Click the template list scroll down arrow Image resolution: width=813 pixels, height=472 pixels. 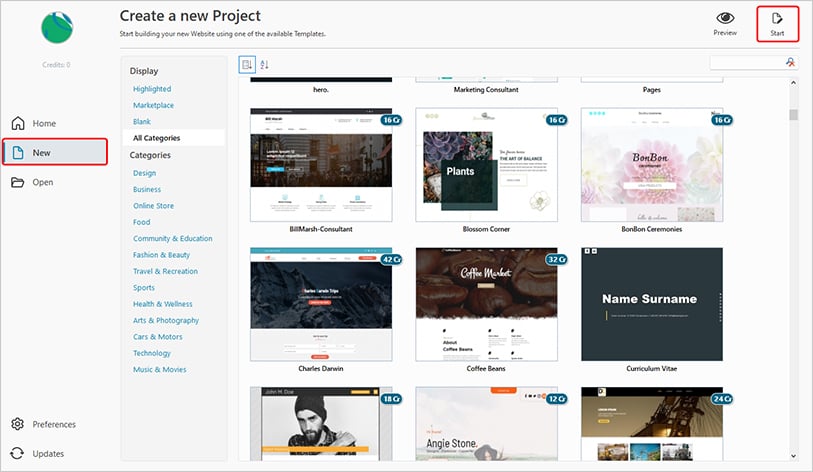point(793,456)
